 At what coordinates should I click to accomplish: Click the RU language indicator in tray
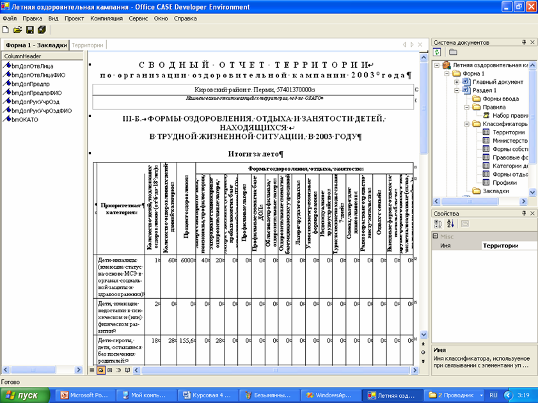click(493, 395)
